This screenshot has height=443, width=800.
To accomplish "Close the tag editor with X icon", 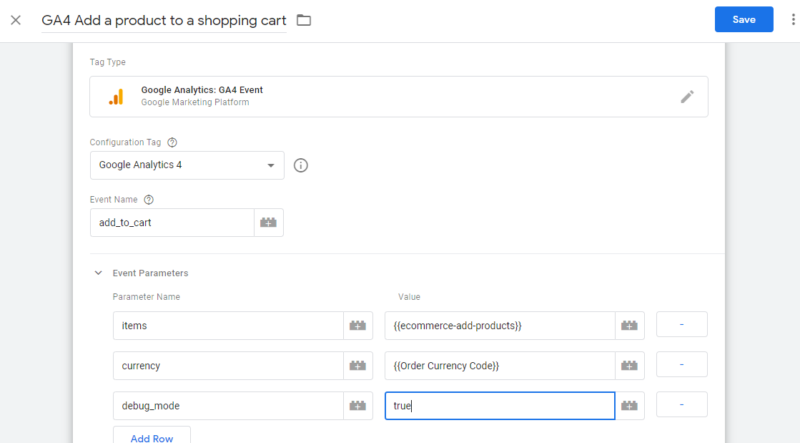I will click(16, 20).
